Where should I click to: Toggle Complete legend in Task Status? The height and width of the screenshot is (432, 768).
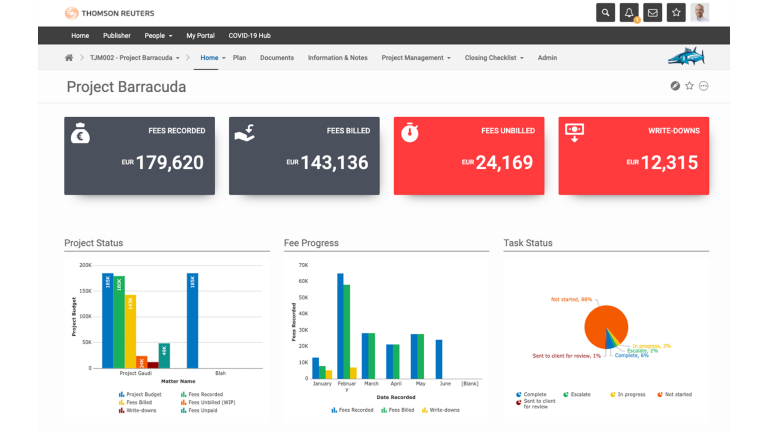pos(531,394)
